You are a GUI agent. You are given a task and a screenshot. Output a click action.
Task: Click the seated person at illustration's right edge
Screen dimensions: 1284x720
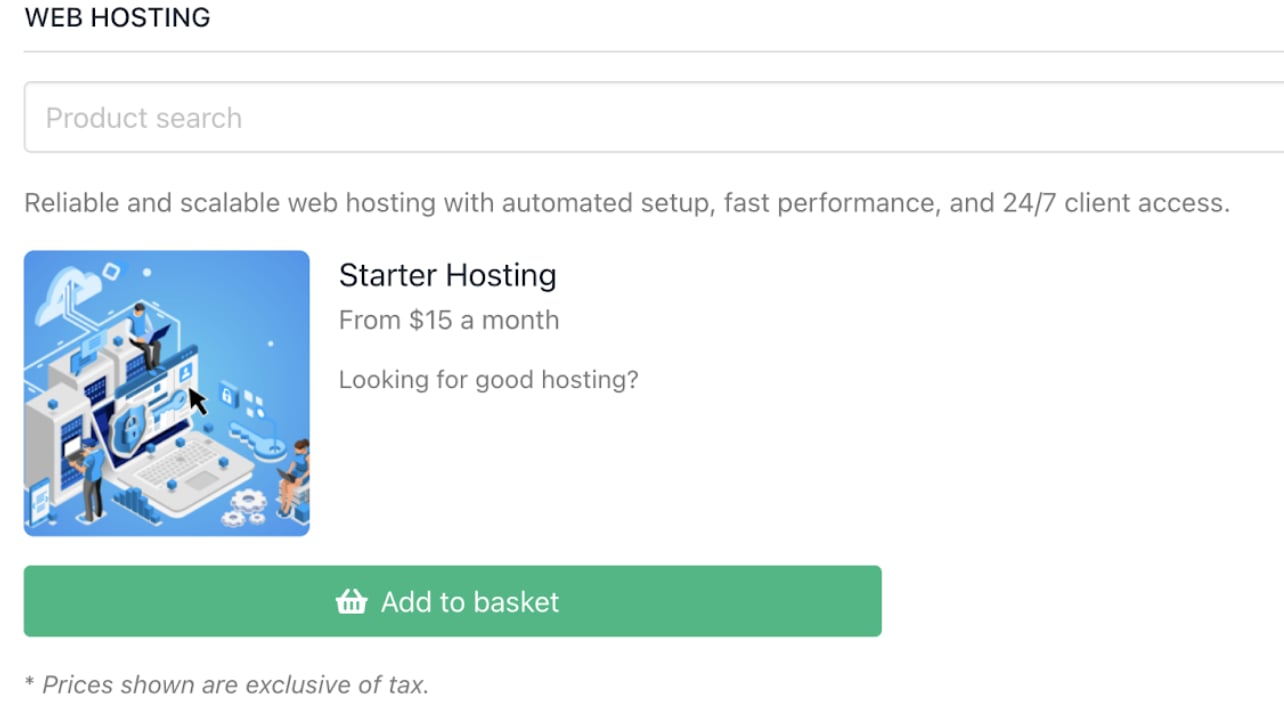click(x=294, y=478)
